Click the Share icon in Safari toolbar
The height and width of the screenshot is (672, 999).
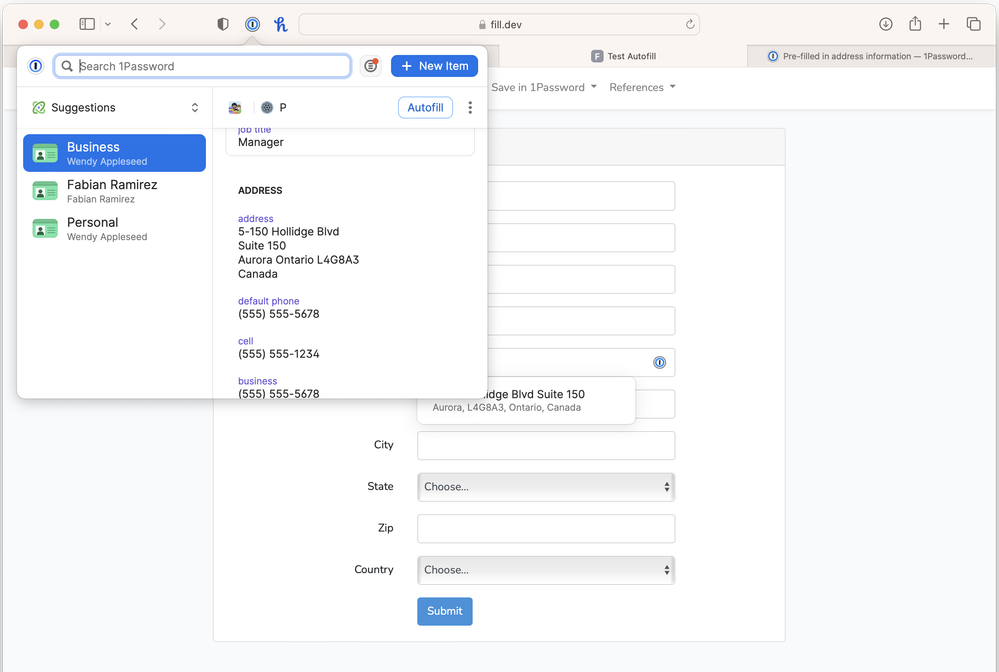tap(915, 24)
